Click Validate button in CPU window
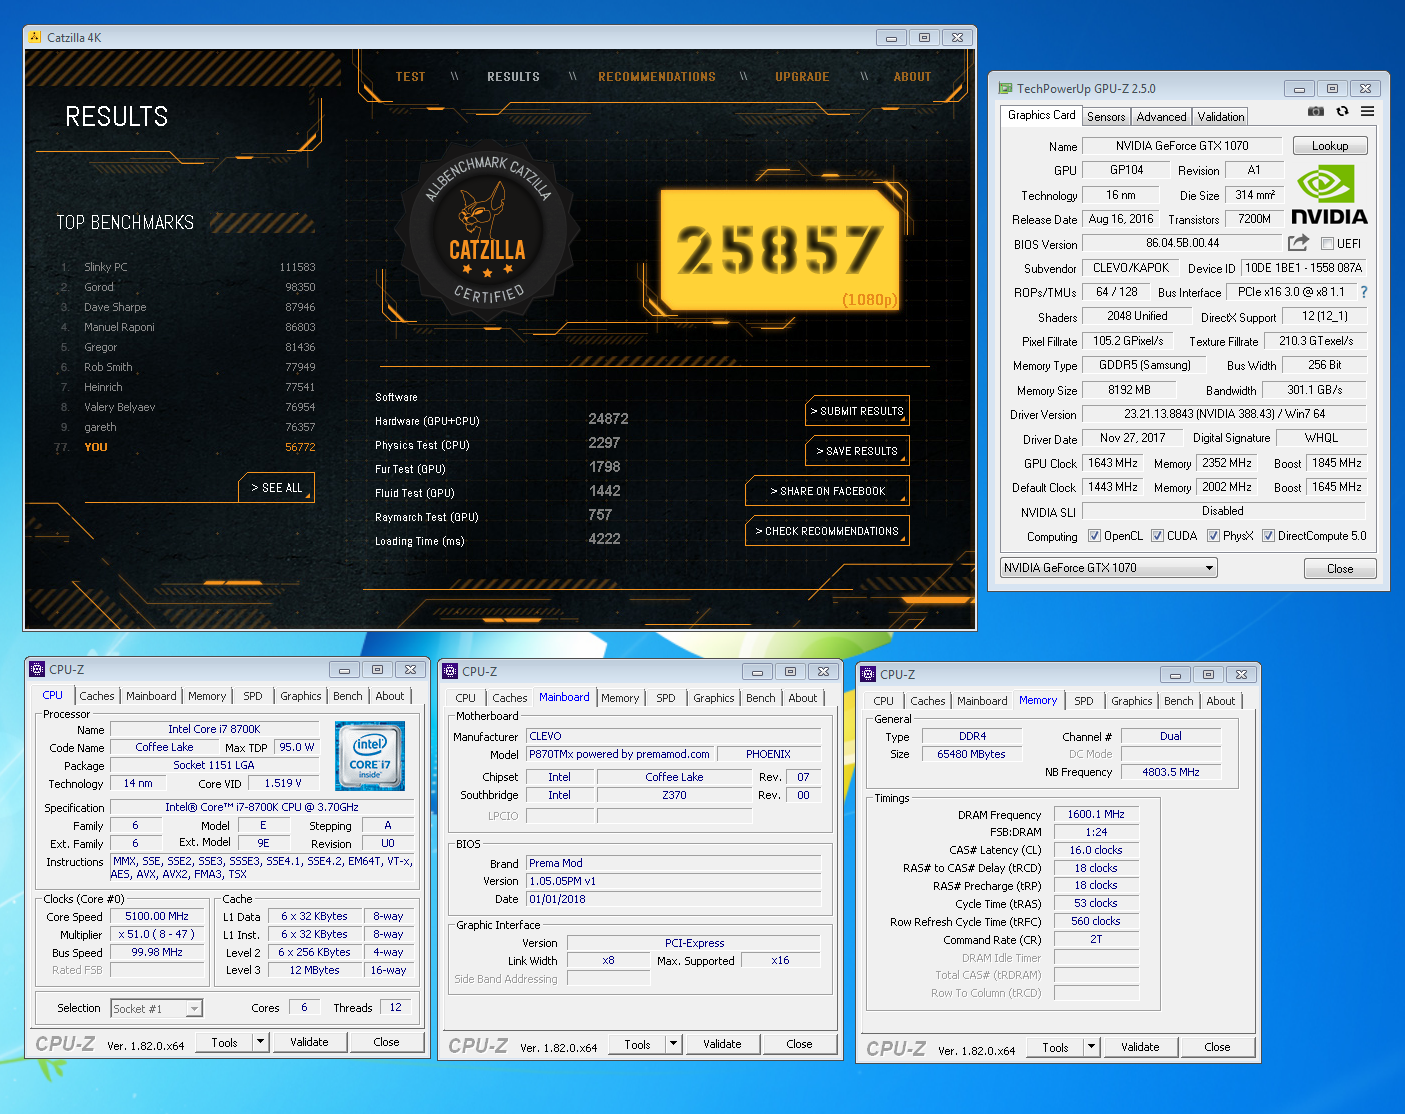The width and height of the screenshot is (1405, 1114). (x=309, y=1042)
